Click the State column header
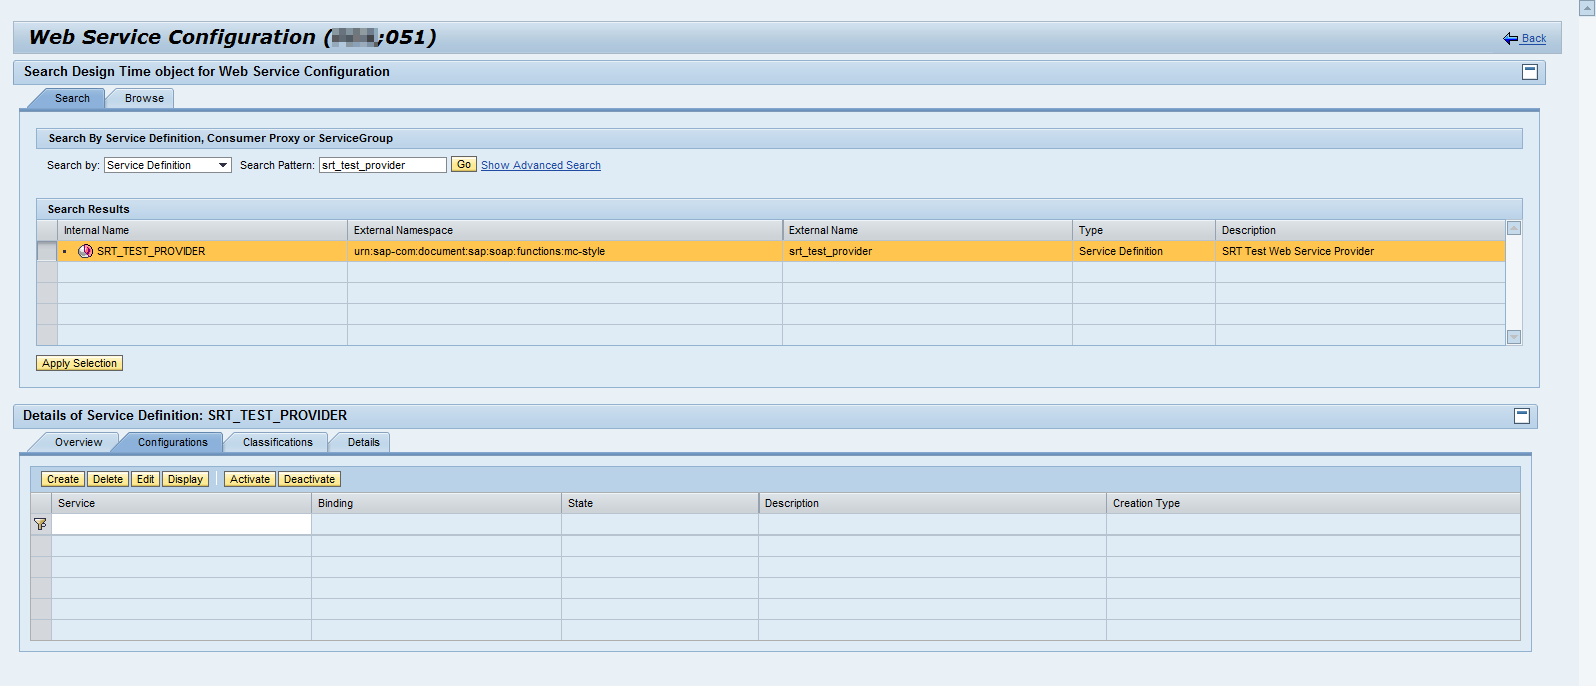Screen dimensions: 1596x686 tap(660, 503)
